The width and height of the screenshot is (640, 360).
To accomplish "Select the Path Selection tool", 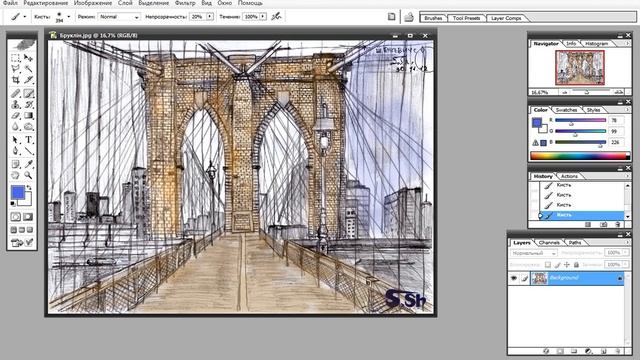I will (16, 140).
